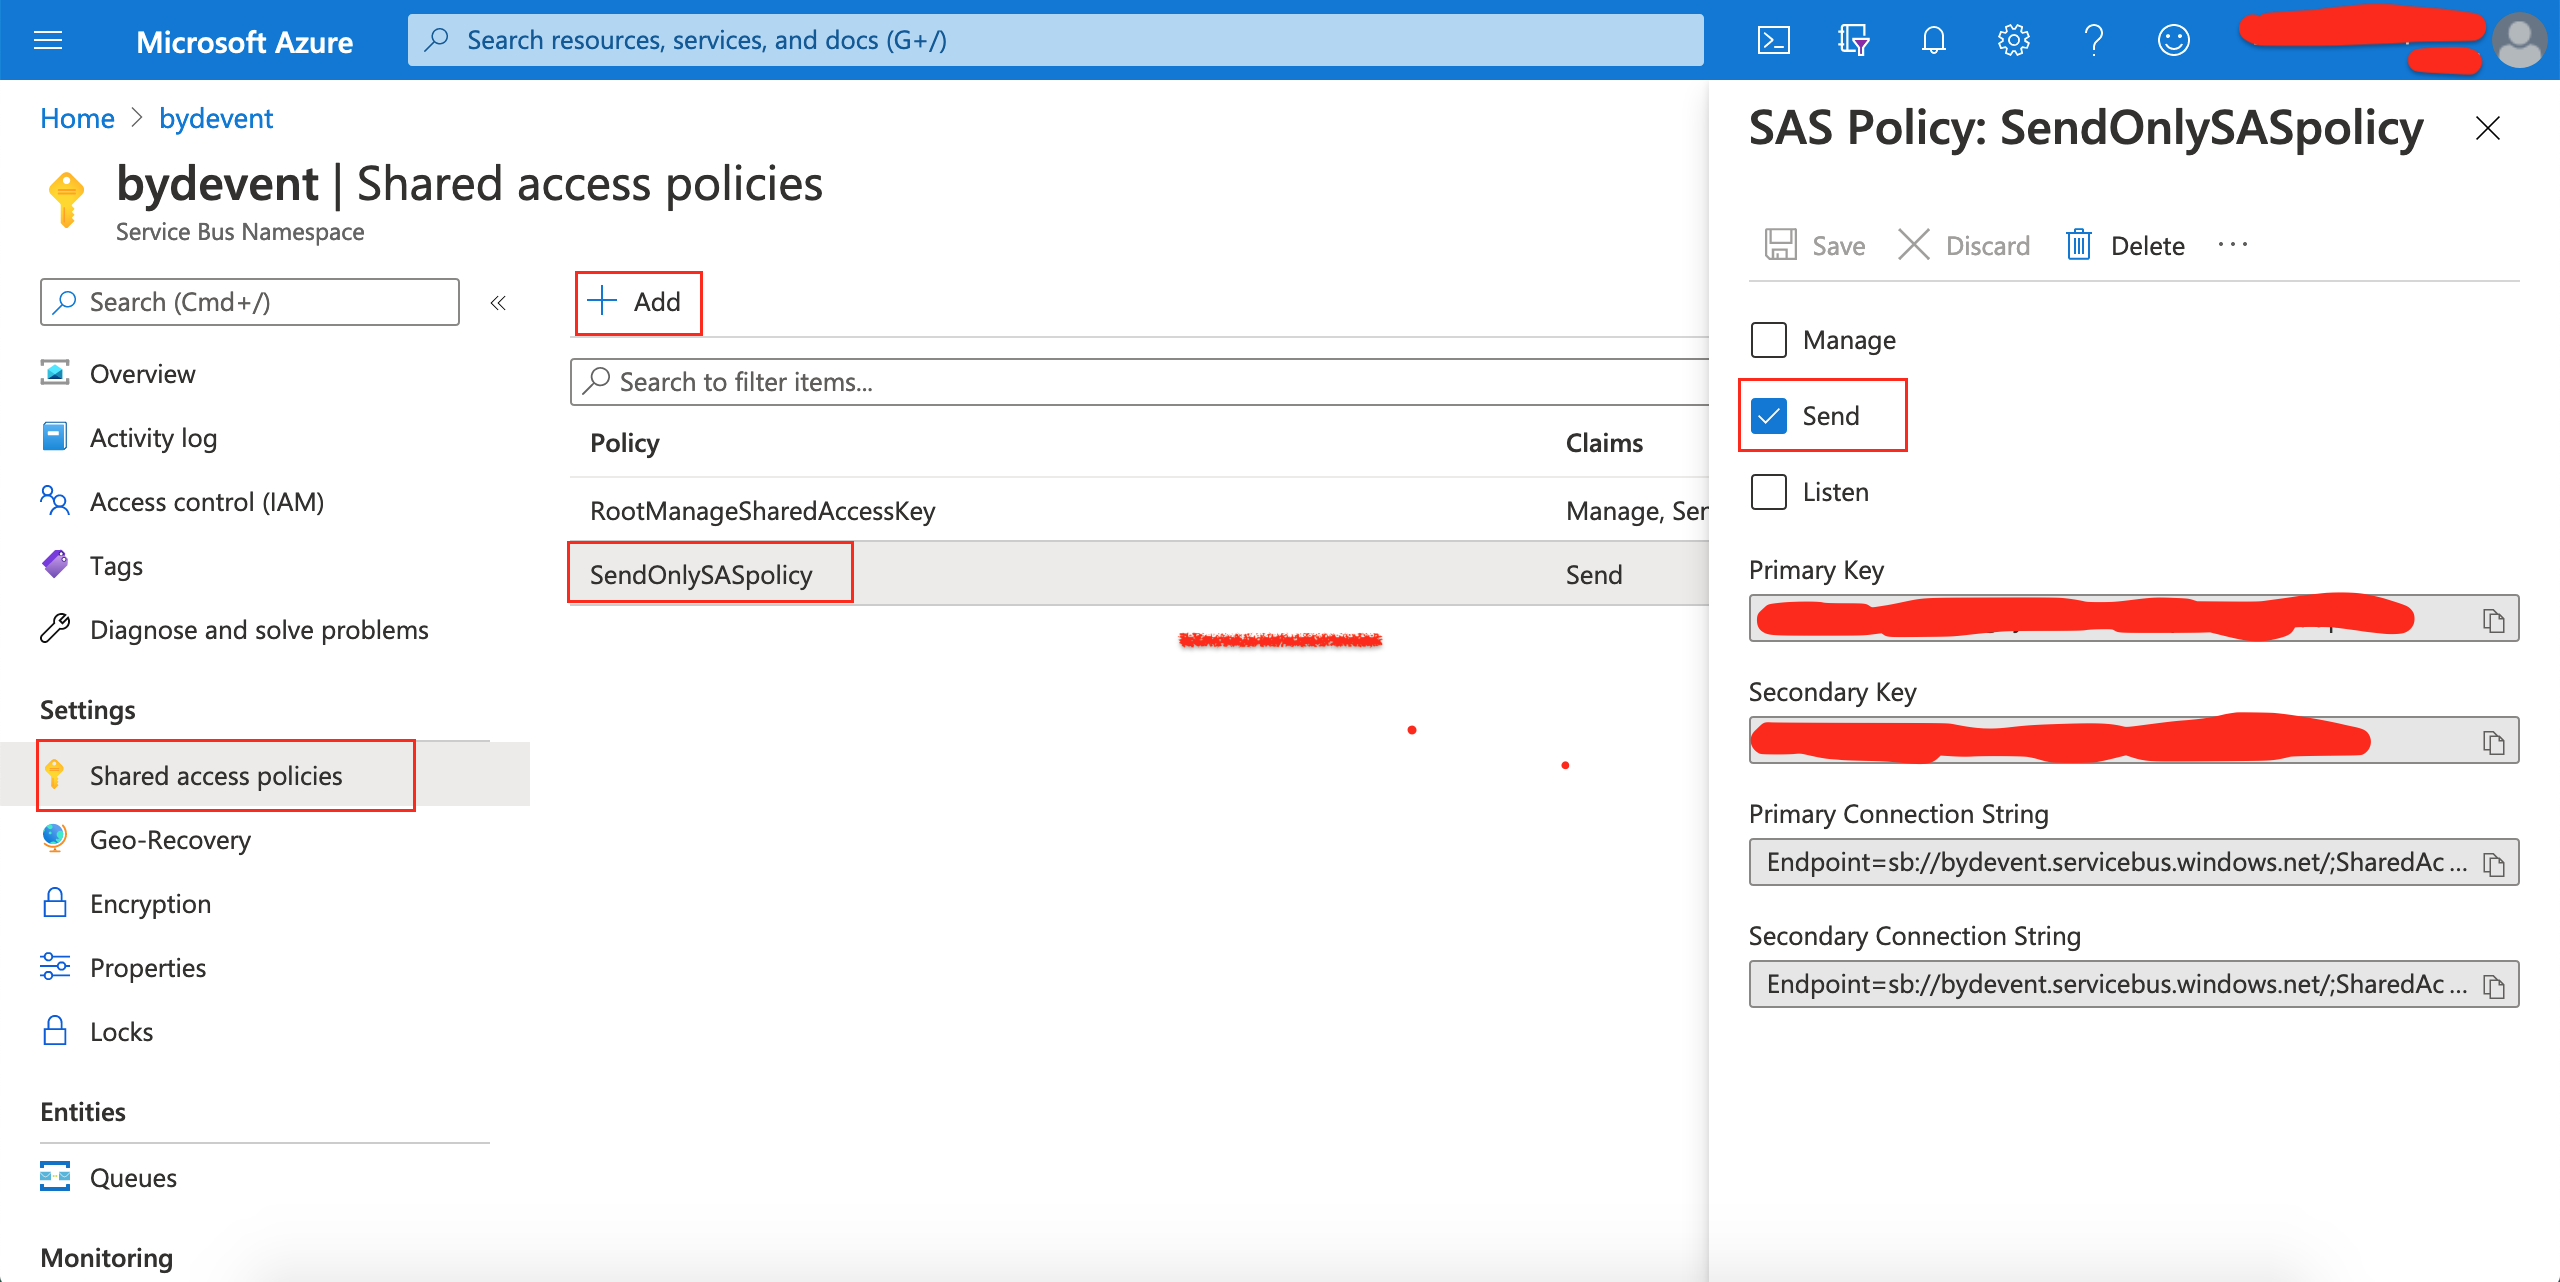Enable the Manage permission checkbox
Image resolution: width=2560 pixels, height=1282 pixels.
pos(1770,338)
